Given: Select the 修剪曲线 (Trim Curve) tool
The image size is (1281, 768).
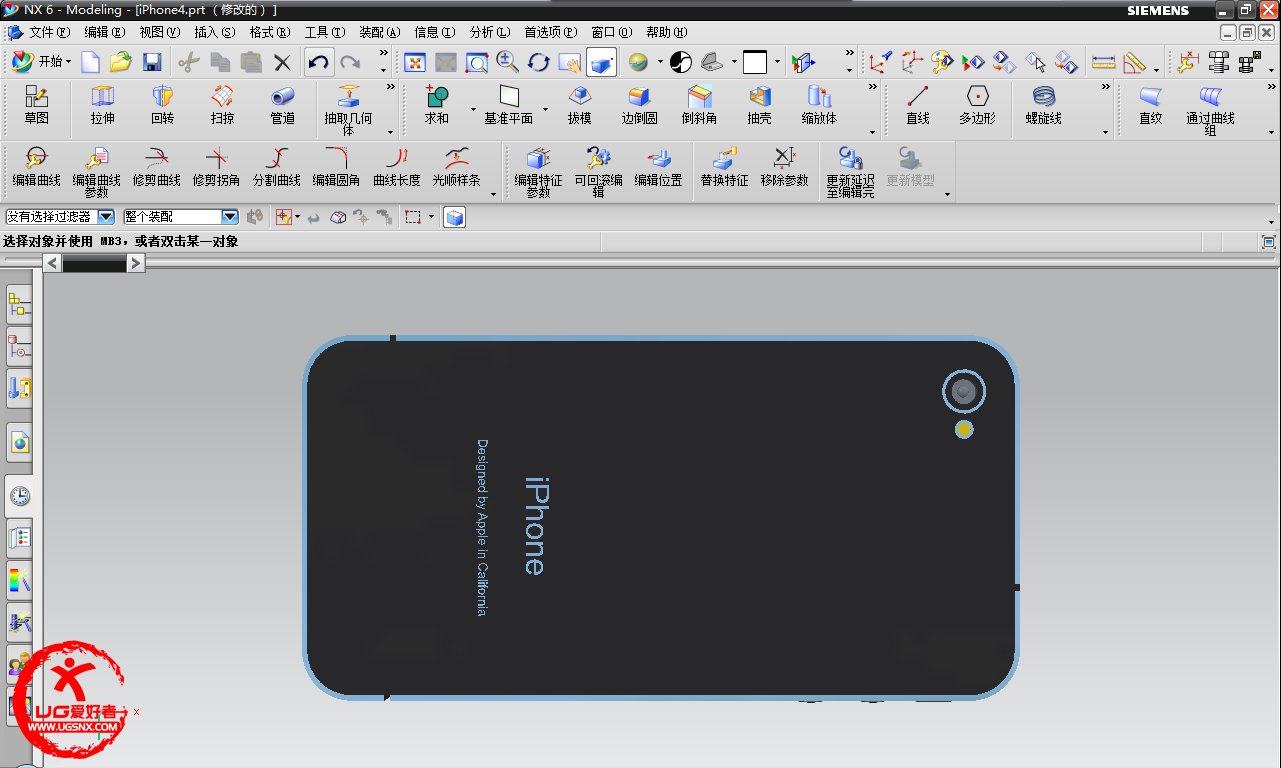Looking at the screenshot, I should [157, 168].
